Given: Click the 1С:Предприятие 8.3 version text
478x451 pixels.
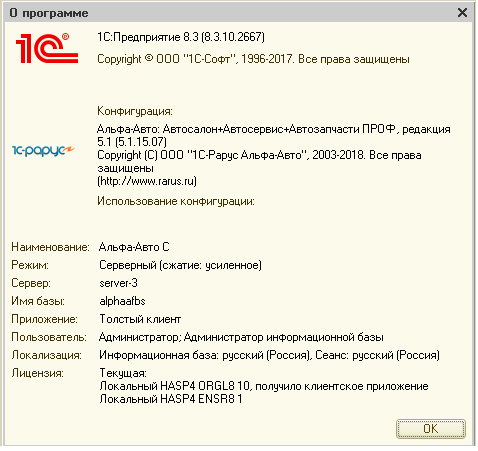Looking at the screenshot, I should (x=181, y=37).
